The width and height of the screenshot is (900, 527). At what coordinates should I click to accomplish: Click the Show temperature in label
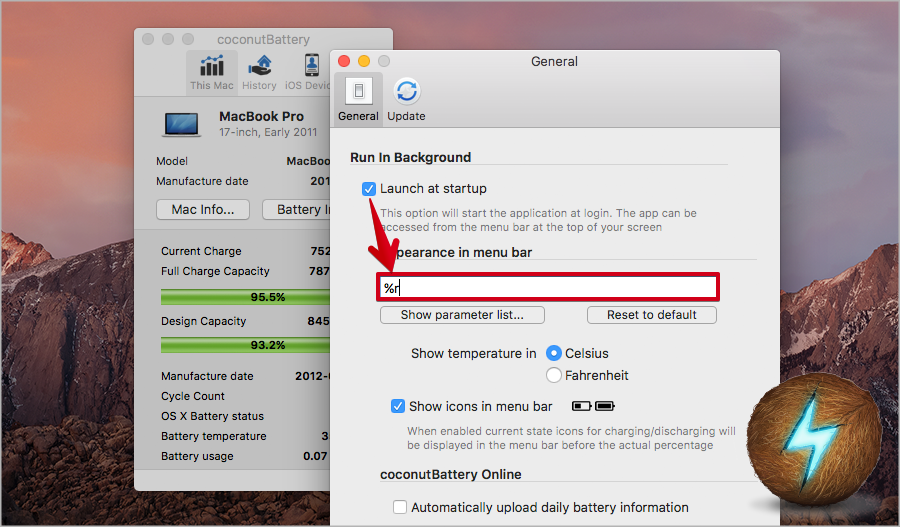[x=474, y=354]
